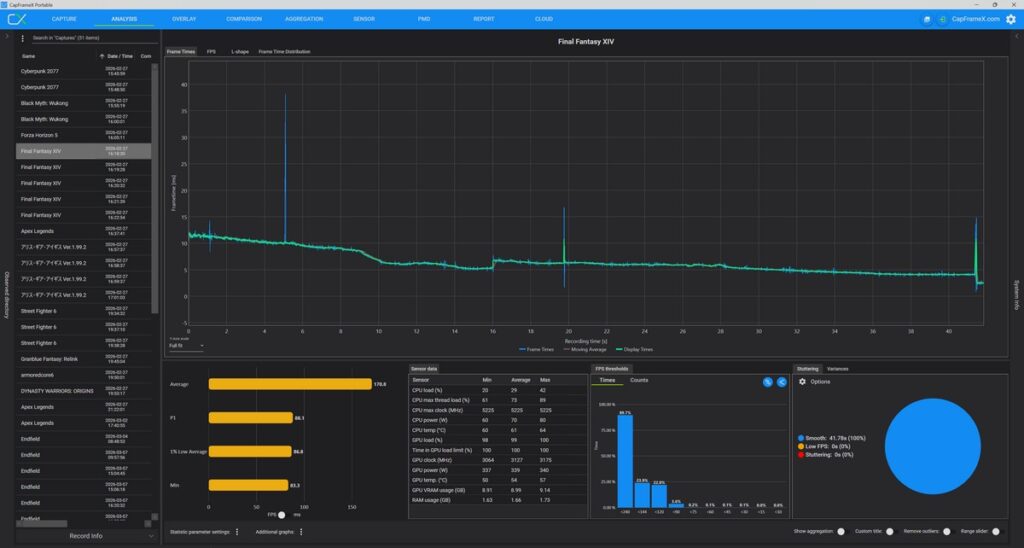Open the settings gear in top bar
The width and height of the screenshot is (1024, 548).
[1009, 19]
